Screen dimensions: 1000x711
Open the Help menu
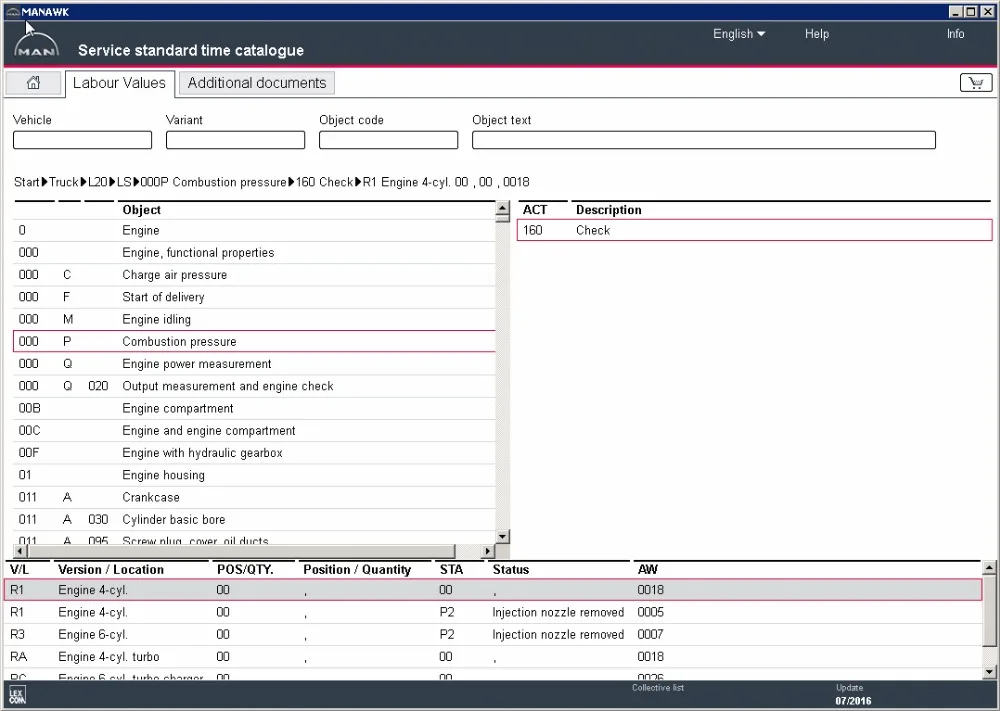(x=816, y=34)
